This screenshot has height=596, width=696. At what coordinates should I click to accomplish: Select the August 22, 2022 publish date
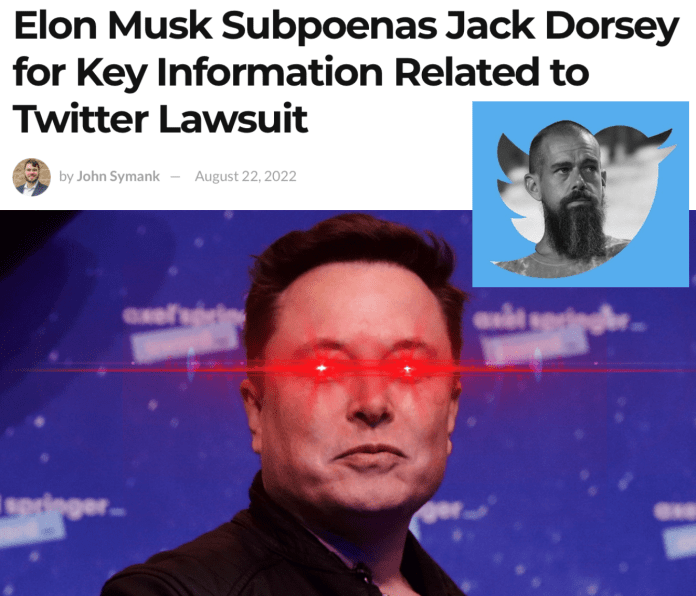point(245,176)
